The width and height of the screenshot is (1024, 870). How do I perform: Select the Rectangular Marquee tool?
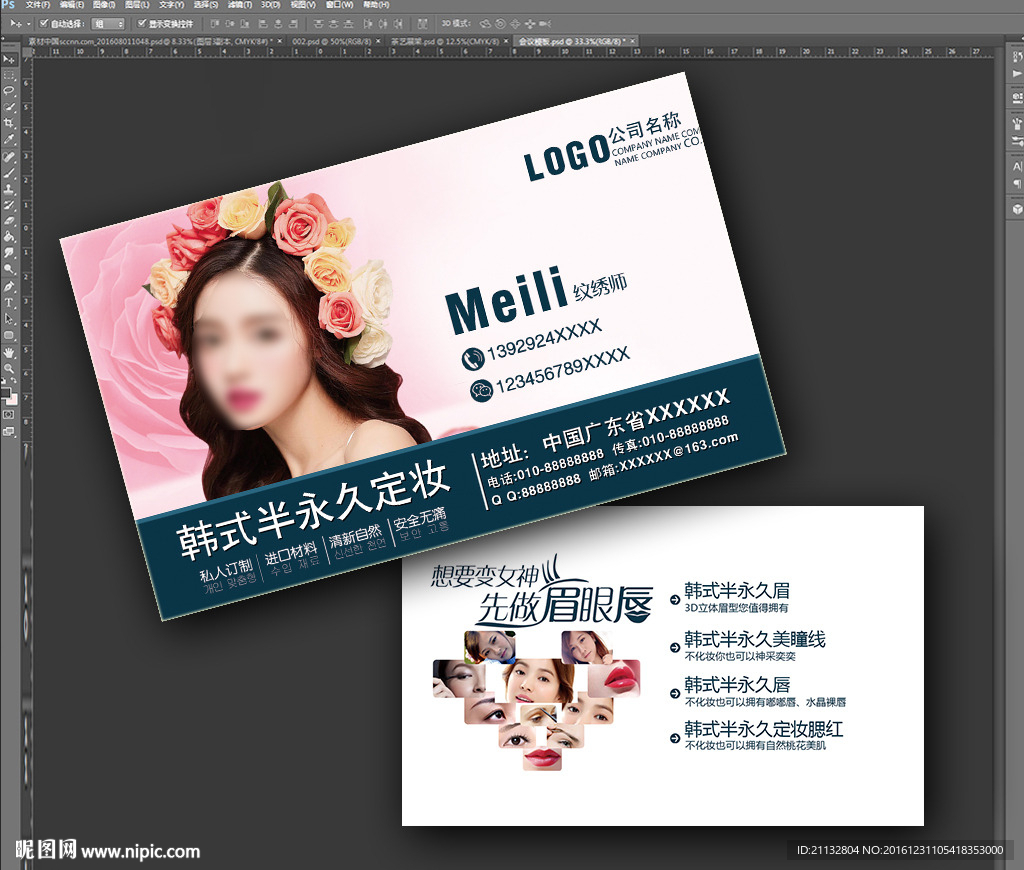pos(8,76)
